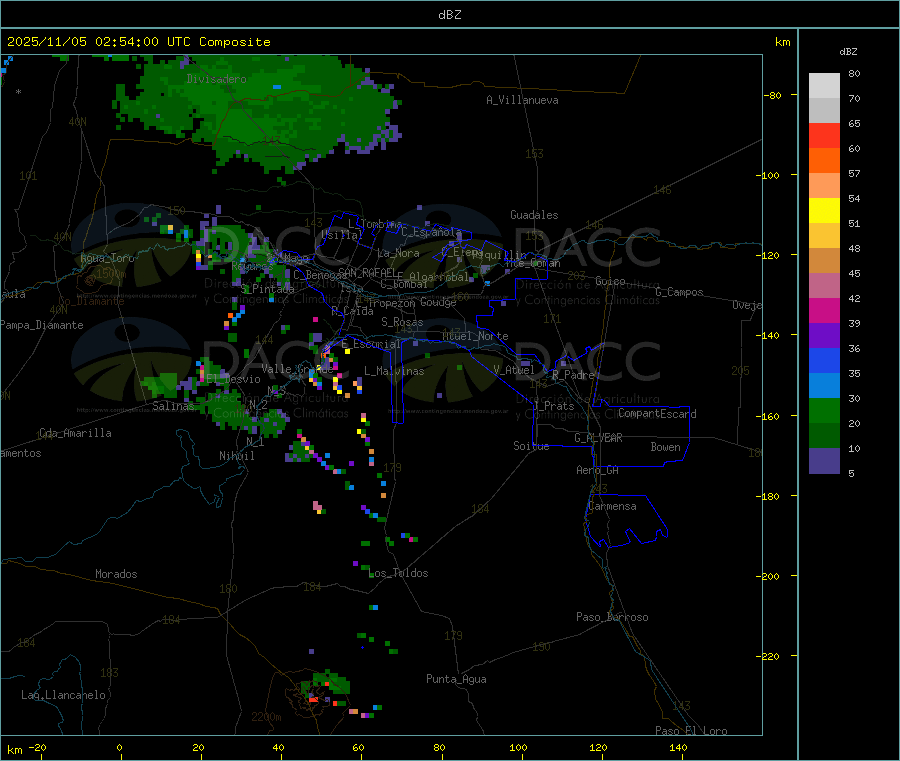This screenshot has height=761, width=900.
Task: Select the 'Bowen' map label
Action: point(666,447)
